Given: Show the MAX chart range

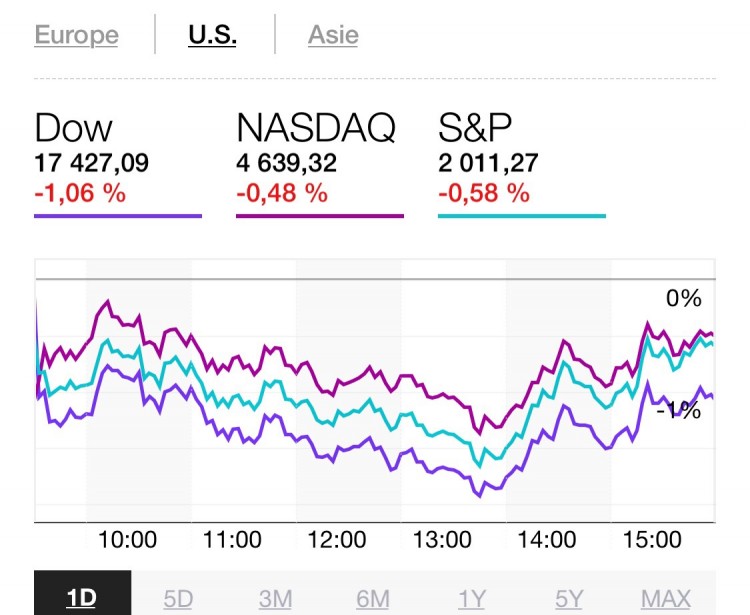Looking at the screenshot, I should point(666,598).
